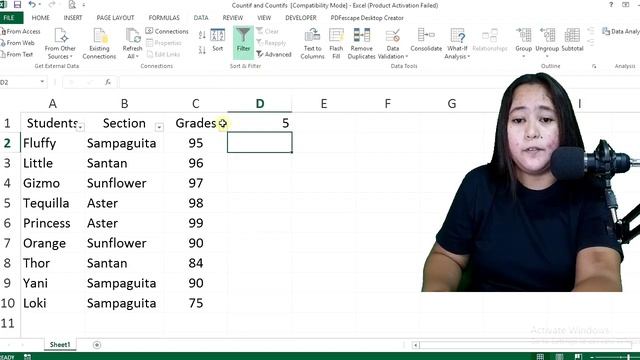This screenshot has width=640, height=360.
Task: Click the Data Validation icon
Action: (393, 36)
